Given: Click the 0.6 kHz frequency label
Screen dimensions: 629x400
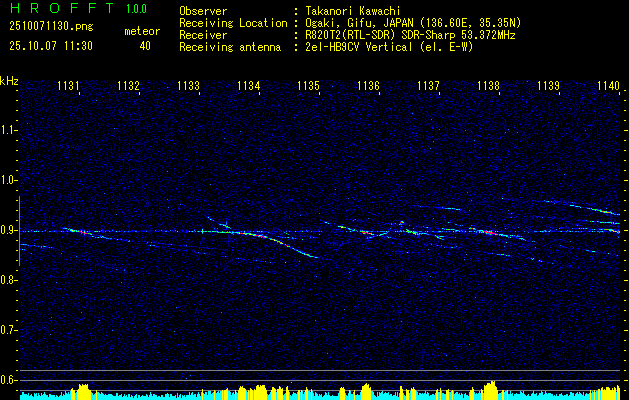Looking at the screenshot, I should pos(9,380).
